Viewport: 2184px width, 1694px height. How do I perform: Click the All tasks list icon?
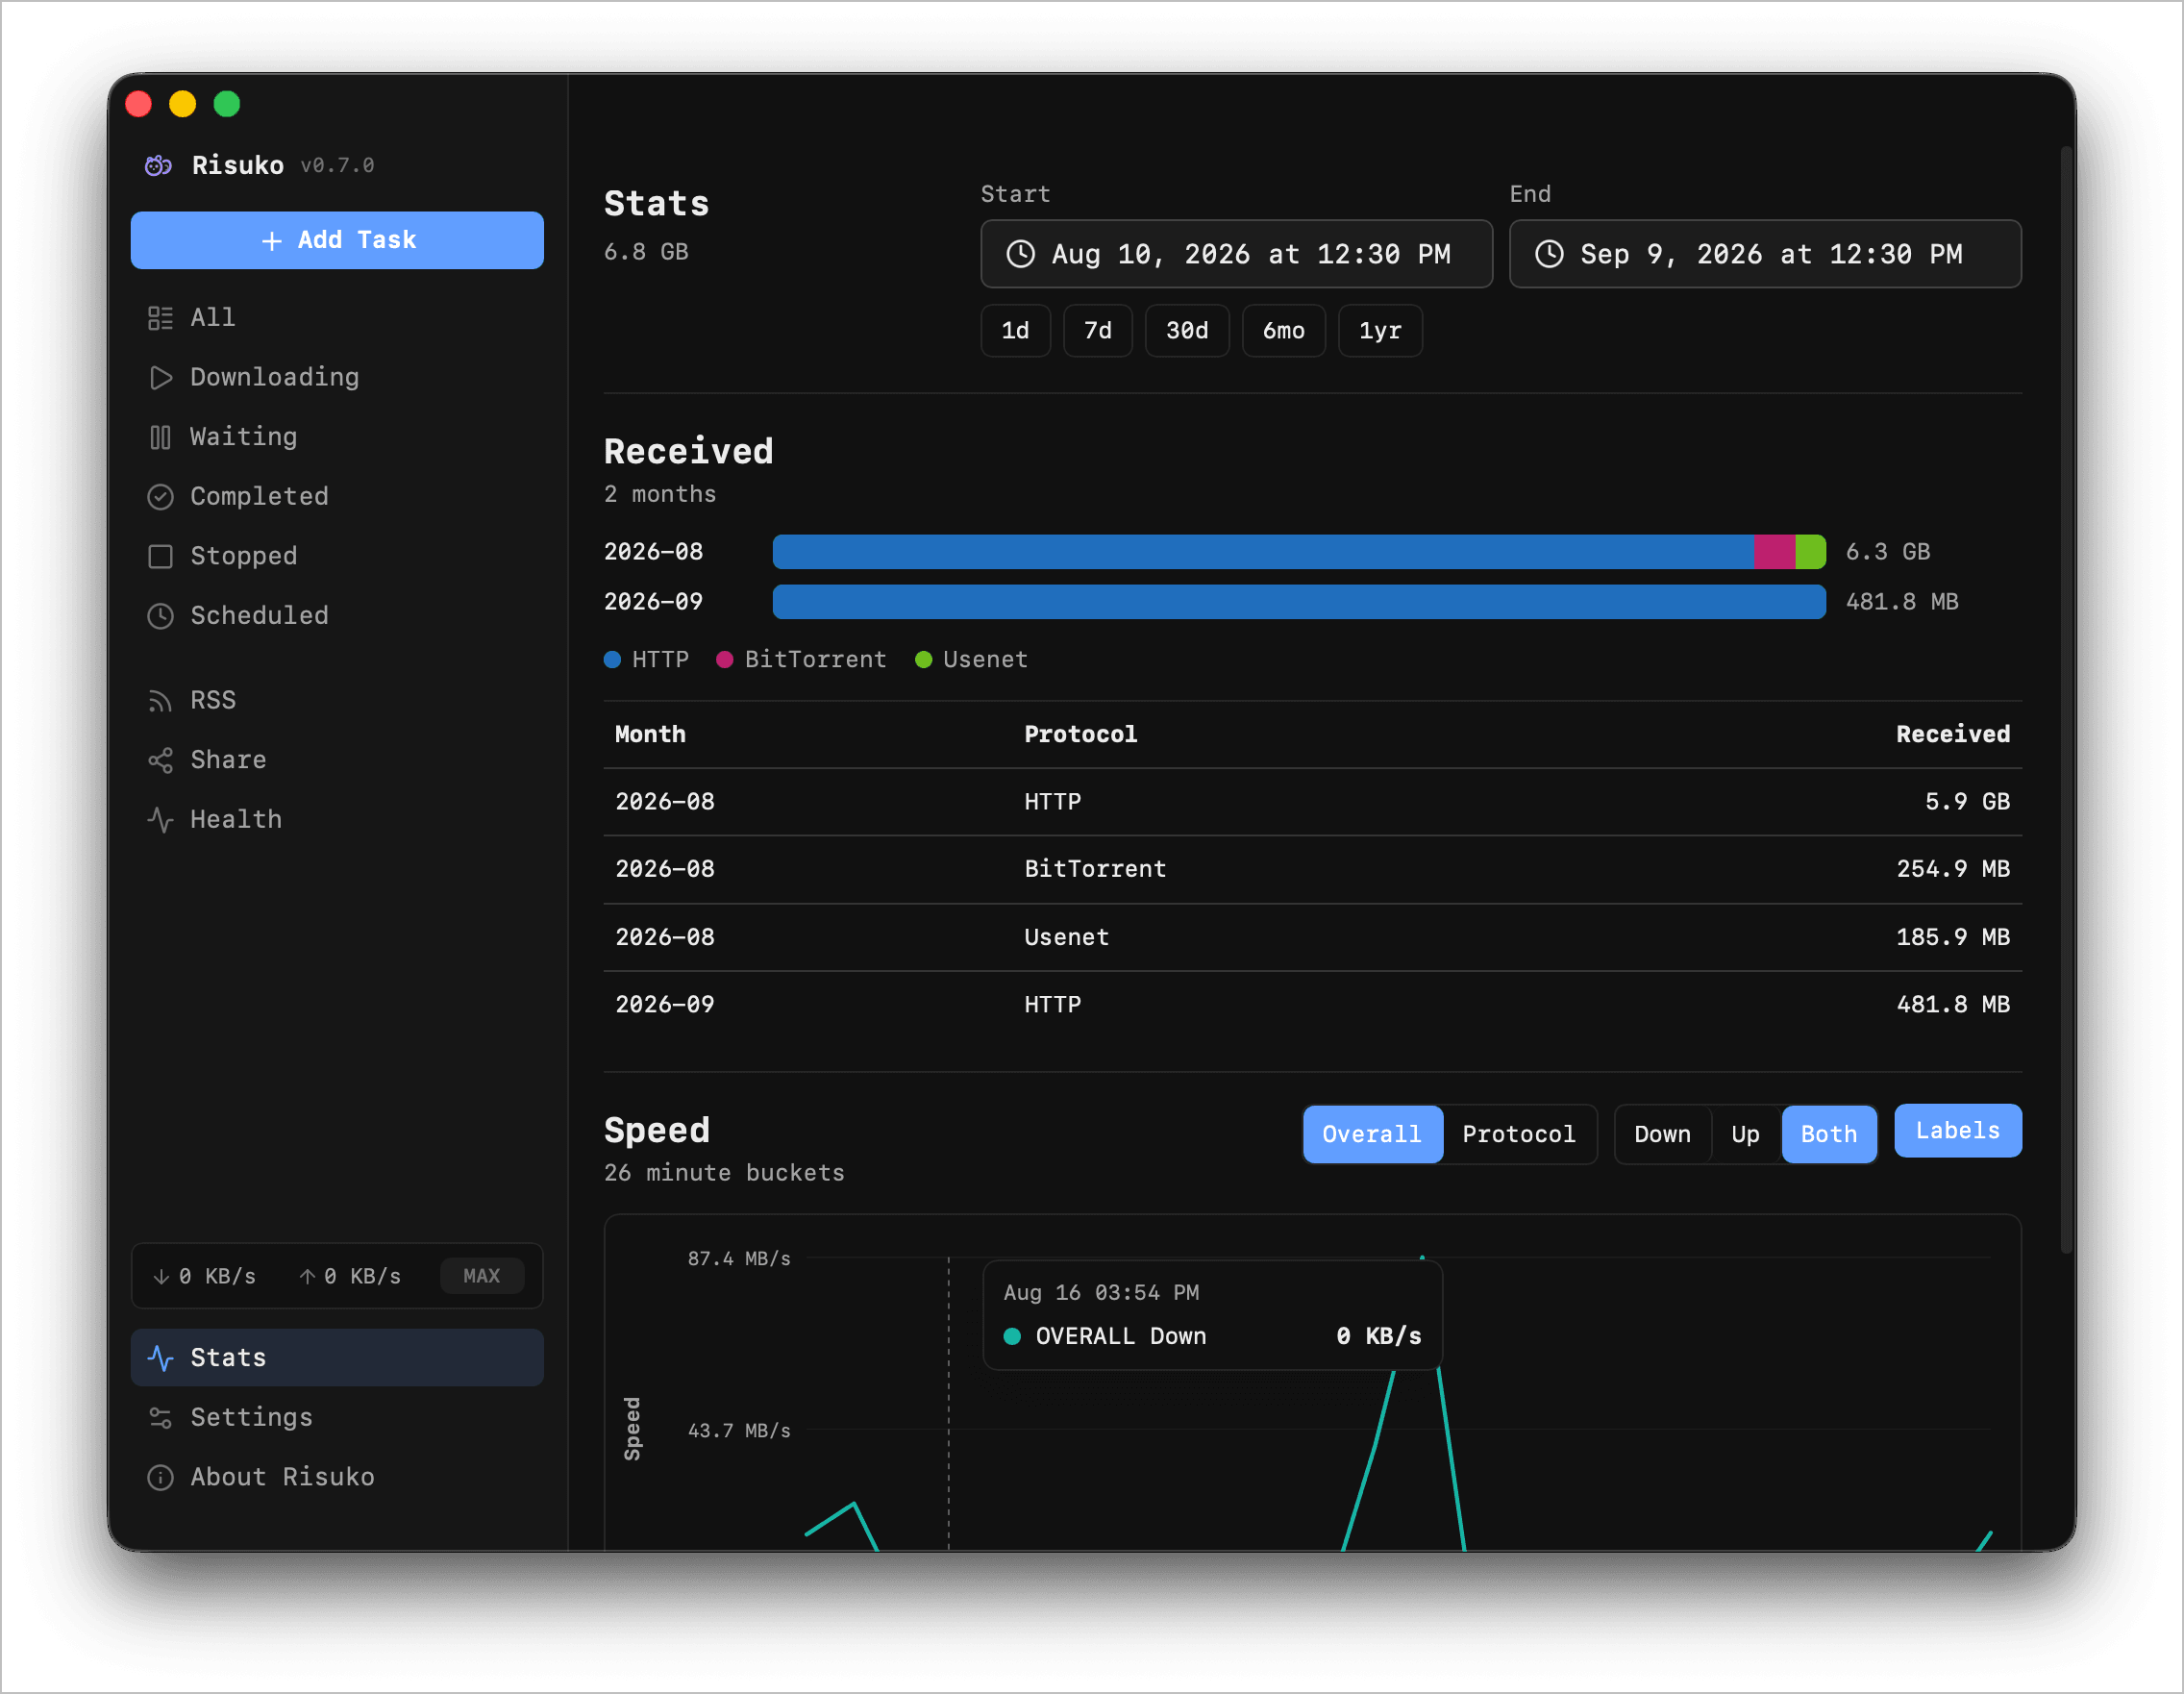160,318
